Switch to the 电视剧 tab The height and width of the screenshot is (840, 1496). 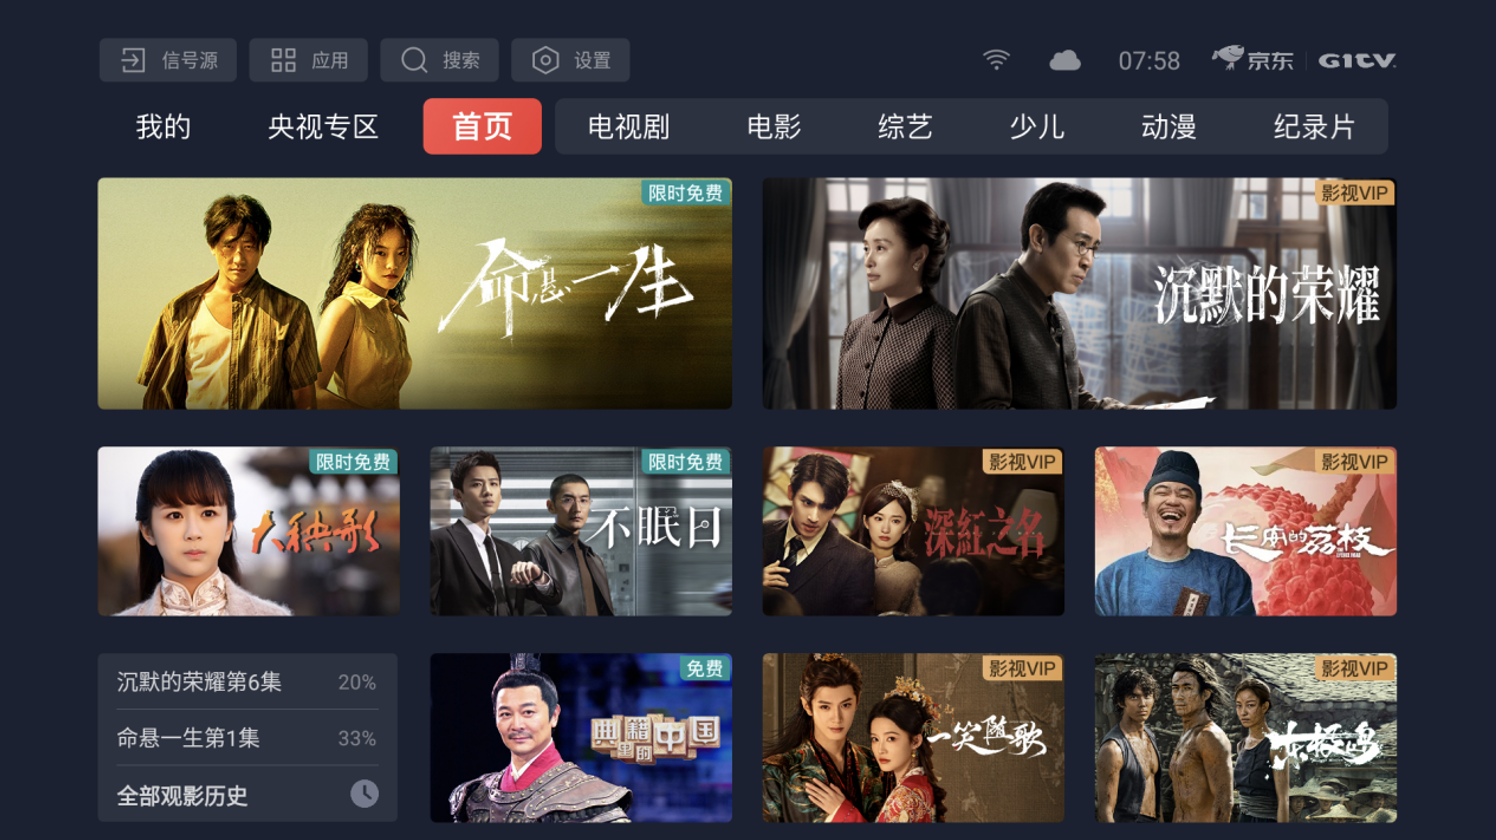628,127
